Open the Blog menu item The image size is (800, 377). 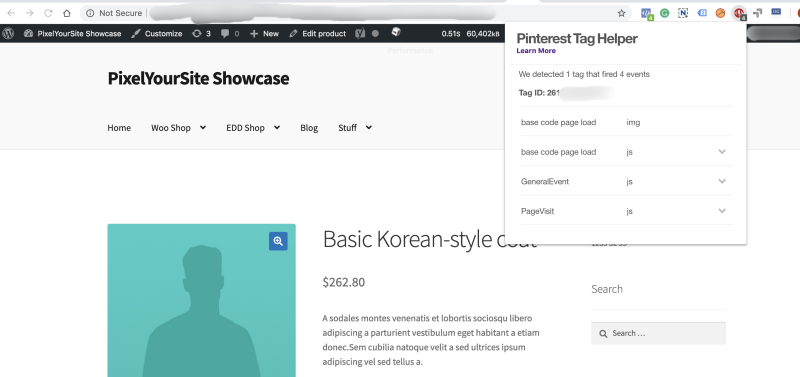point(309,128)
